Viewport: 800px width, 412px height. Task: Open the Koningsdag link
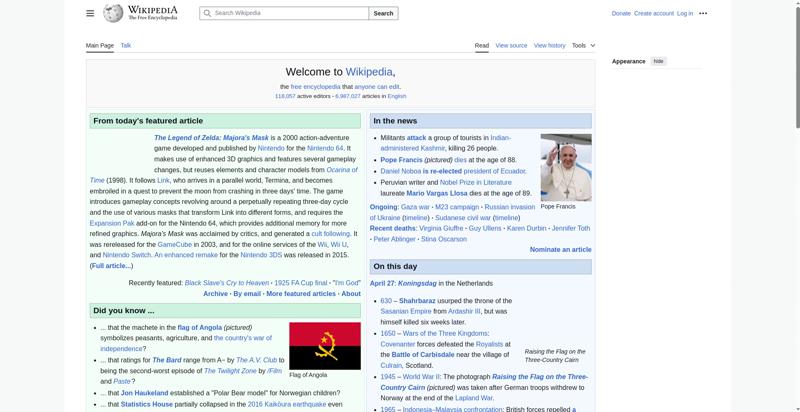pyautogui.click(x=417, y=284)
